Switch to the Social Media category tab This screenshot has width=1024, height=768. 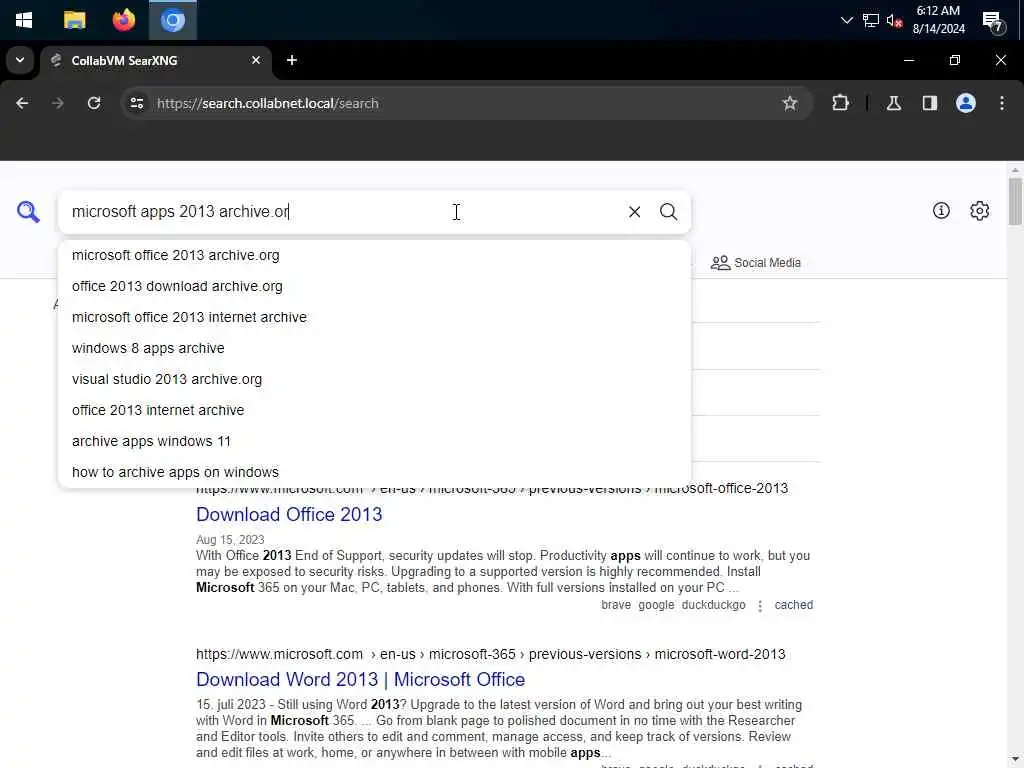coord(756,263)
